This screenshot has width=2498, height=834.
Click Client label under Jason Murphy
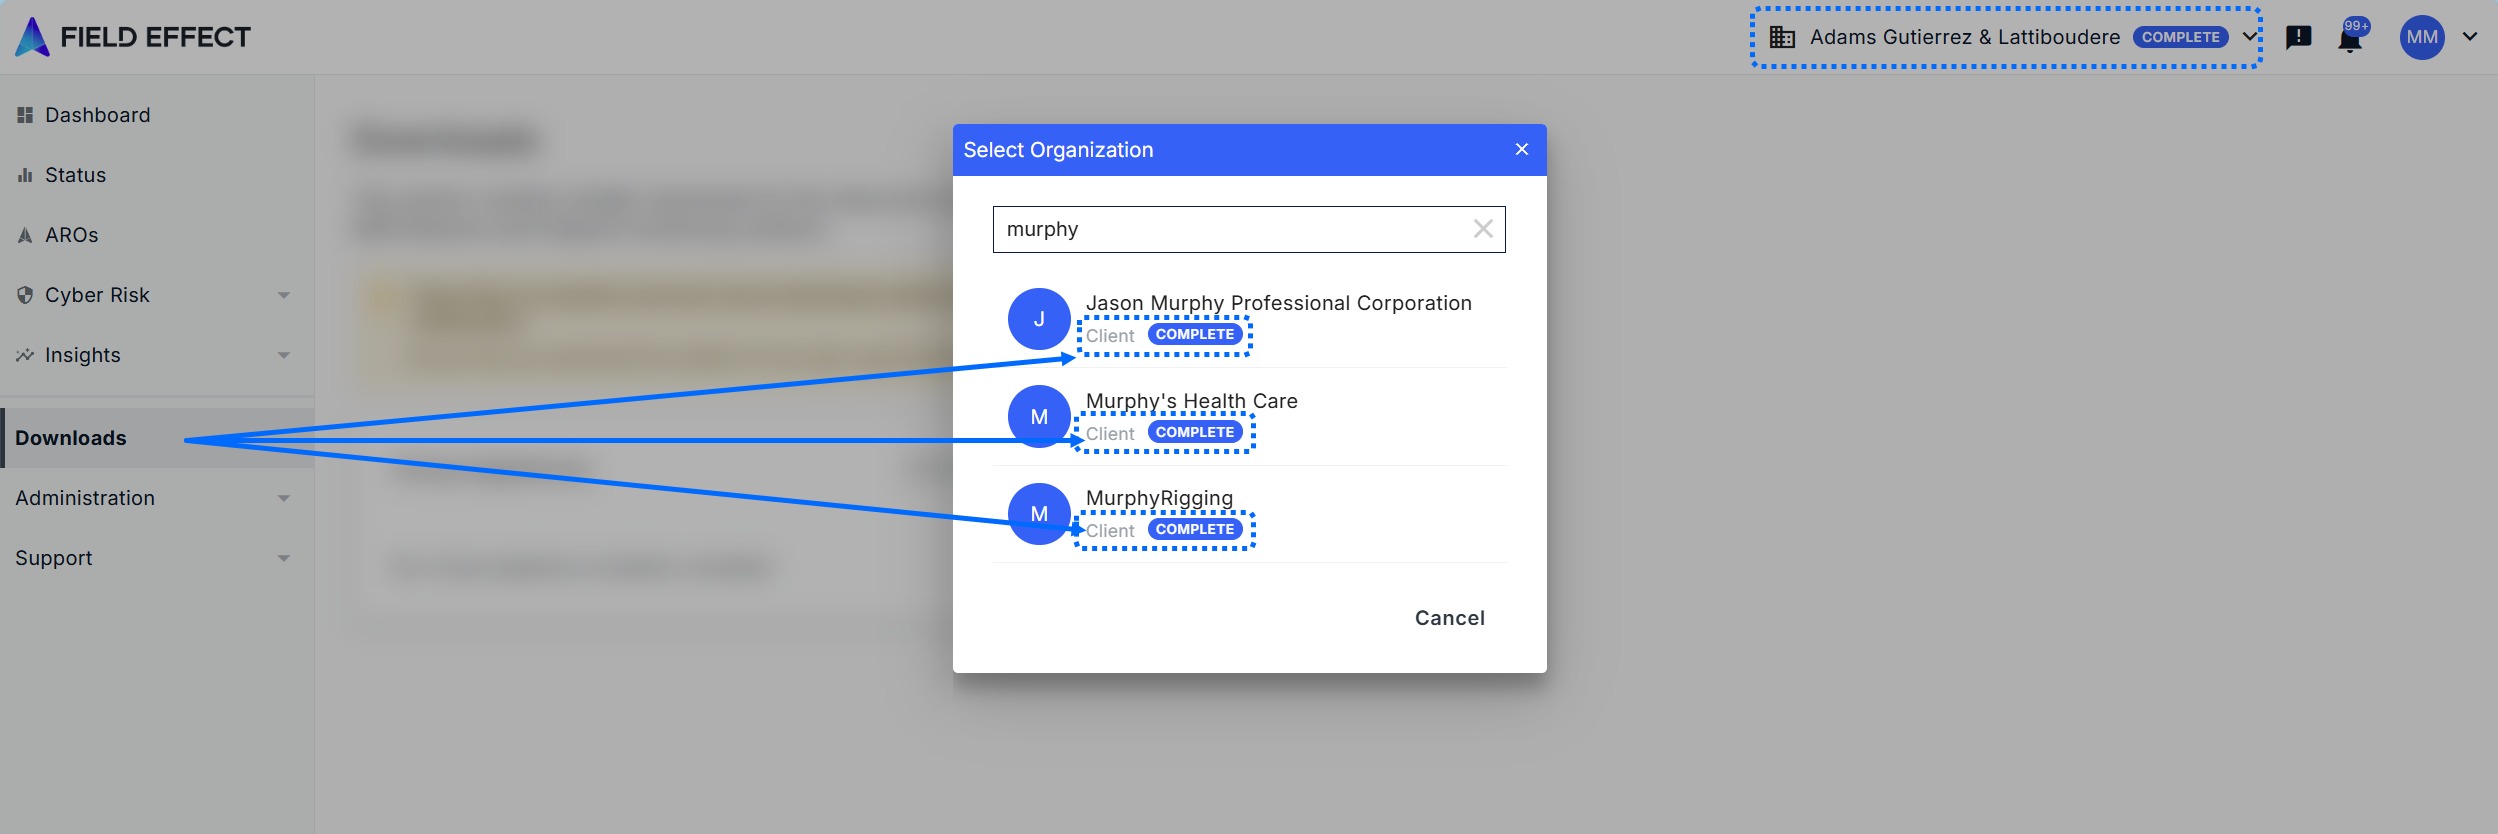(x=1110, y=336)
